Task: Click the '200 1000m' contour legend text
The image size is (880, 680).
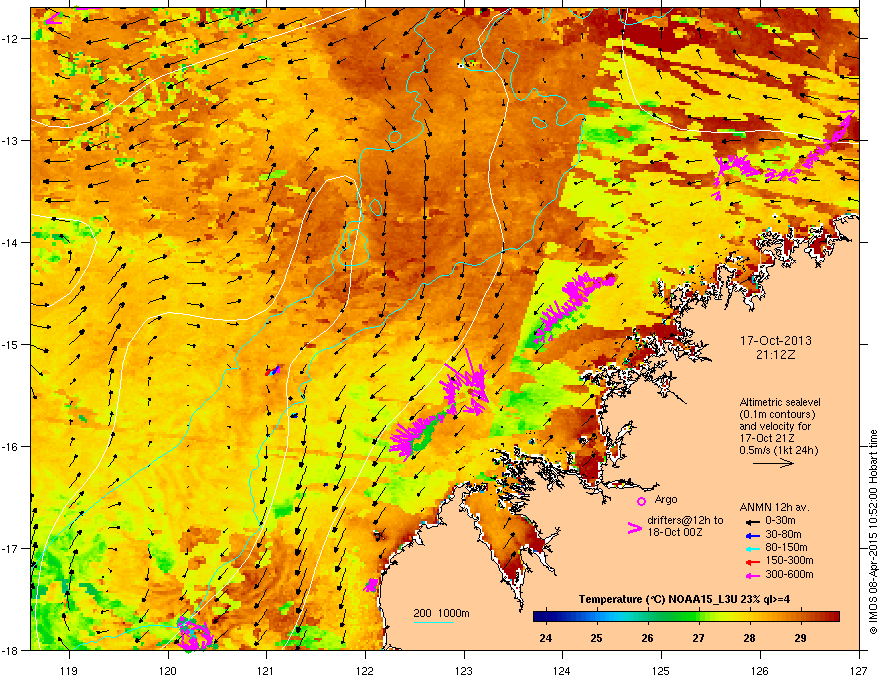Action: point(441,613)
